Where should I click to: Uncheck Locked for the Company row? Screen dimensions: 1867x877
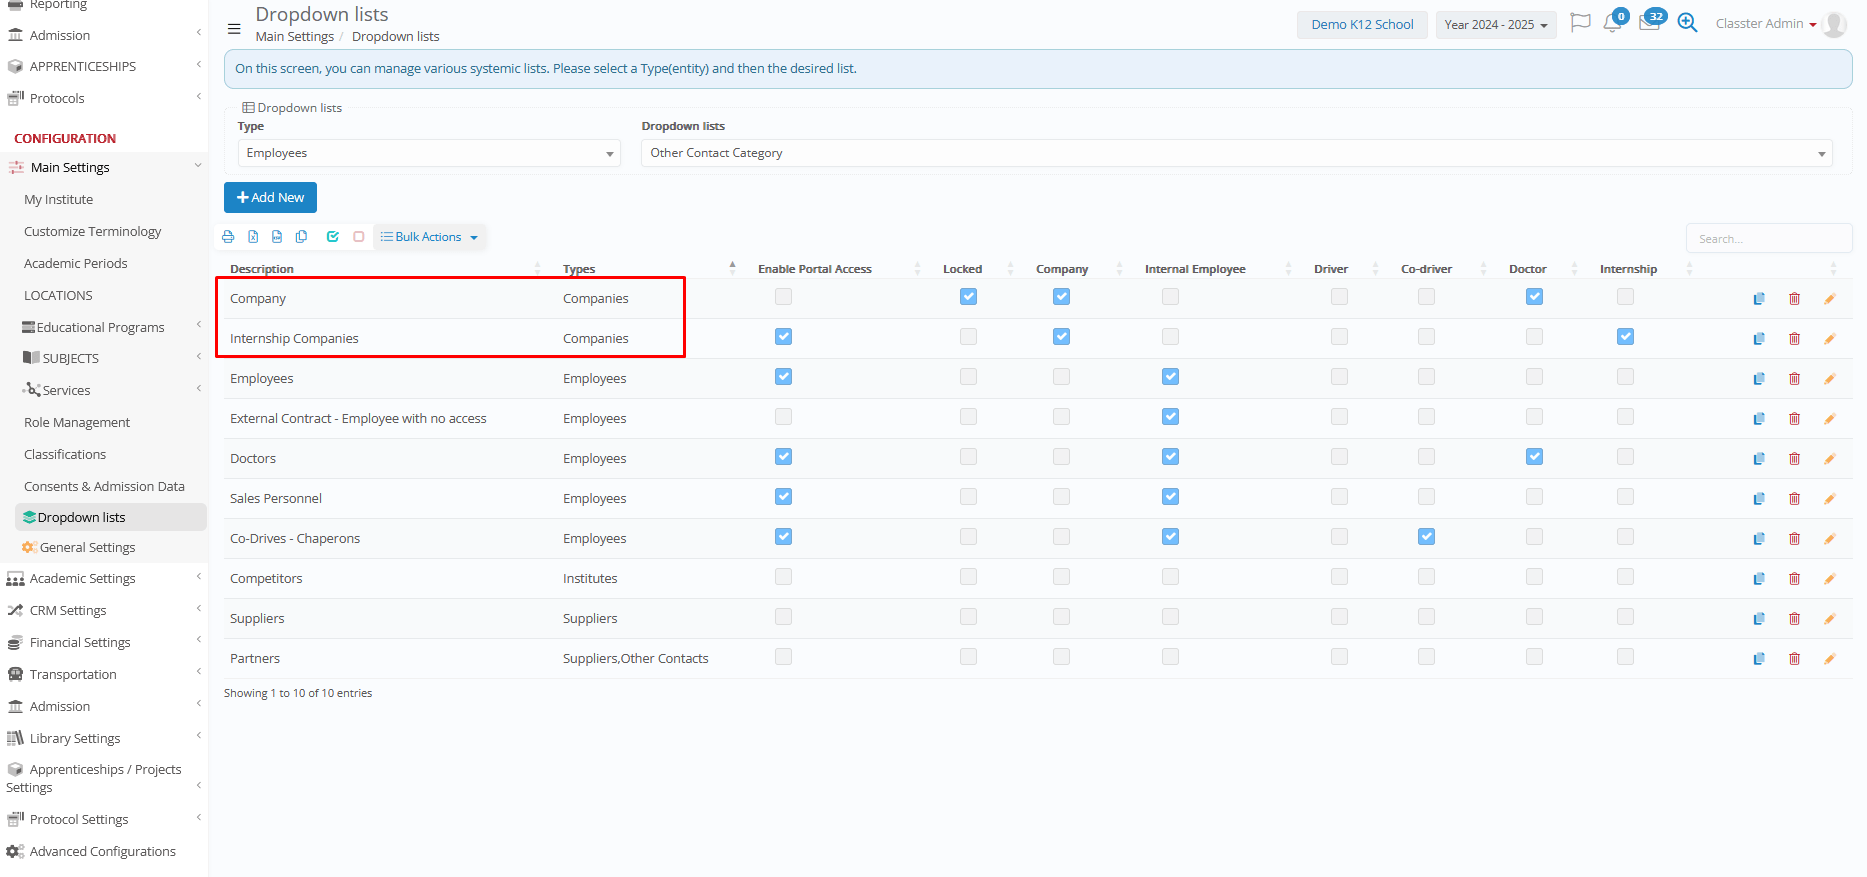pos(968,297)
